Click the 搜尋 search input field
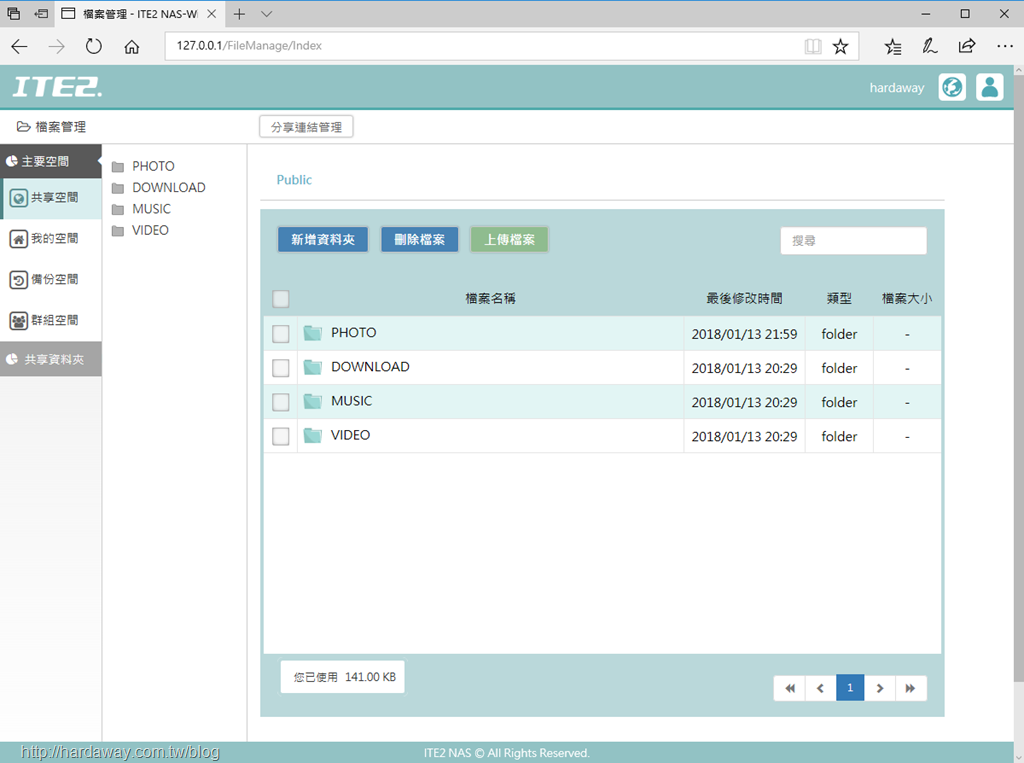The image size is (1024, 763). point(854,240)
